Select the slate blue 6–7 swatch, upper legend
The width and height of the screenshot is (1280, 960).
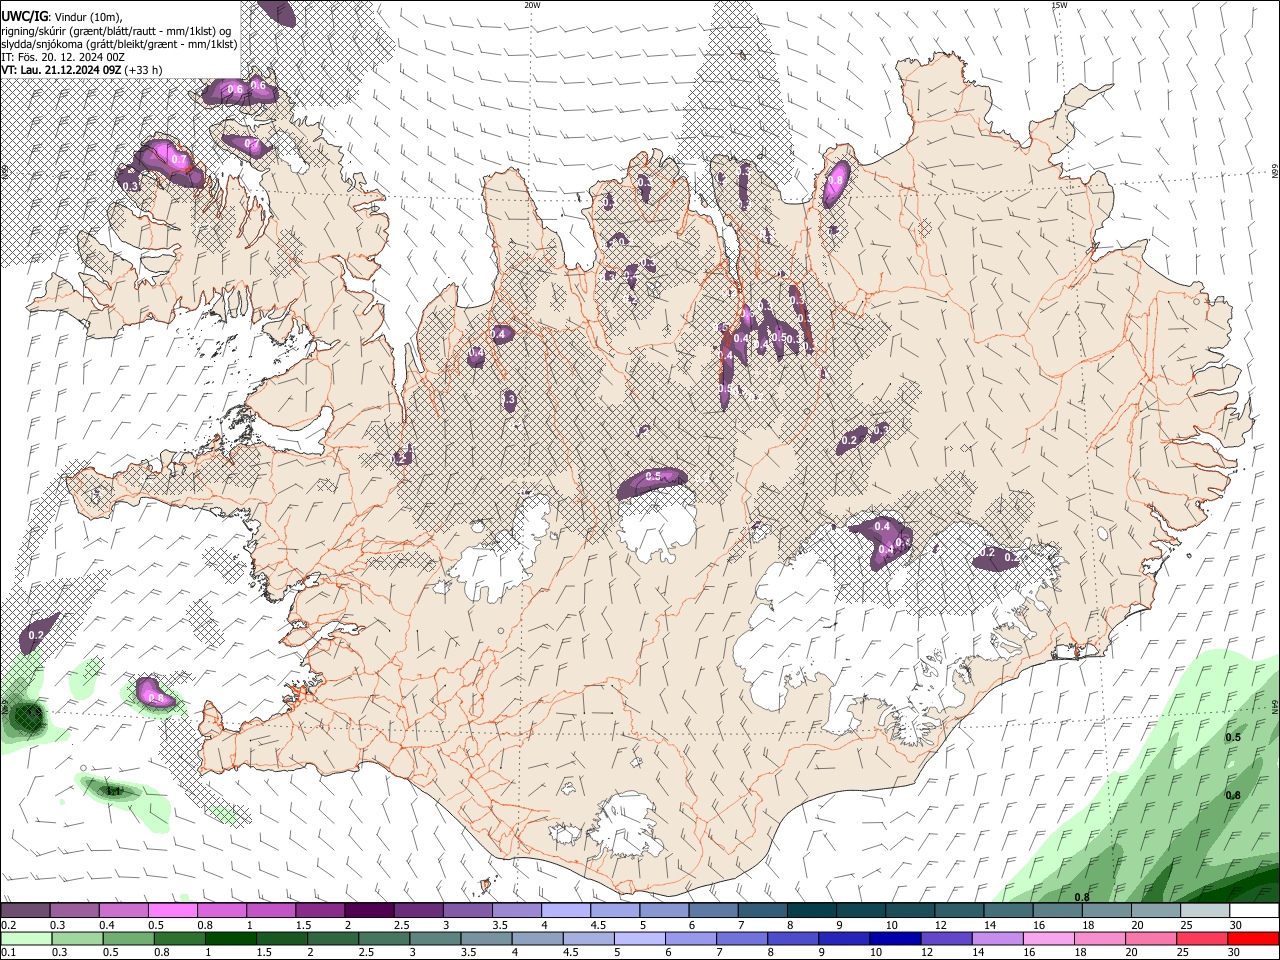click(712, 911)
